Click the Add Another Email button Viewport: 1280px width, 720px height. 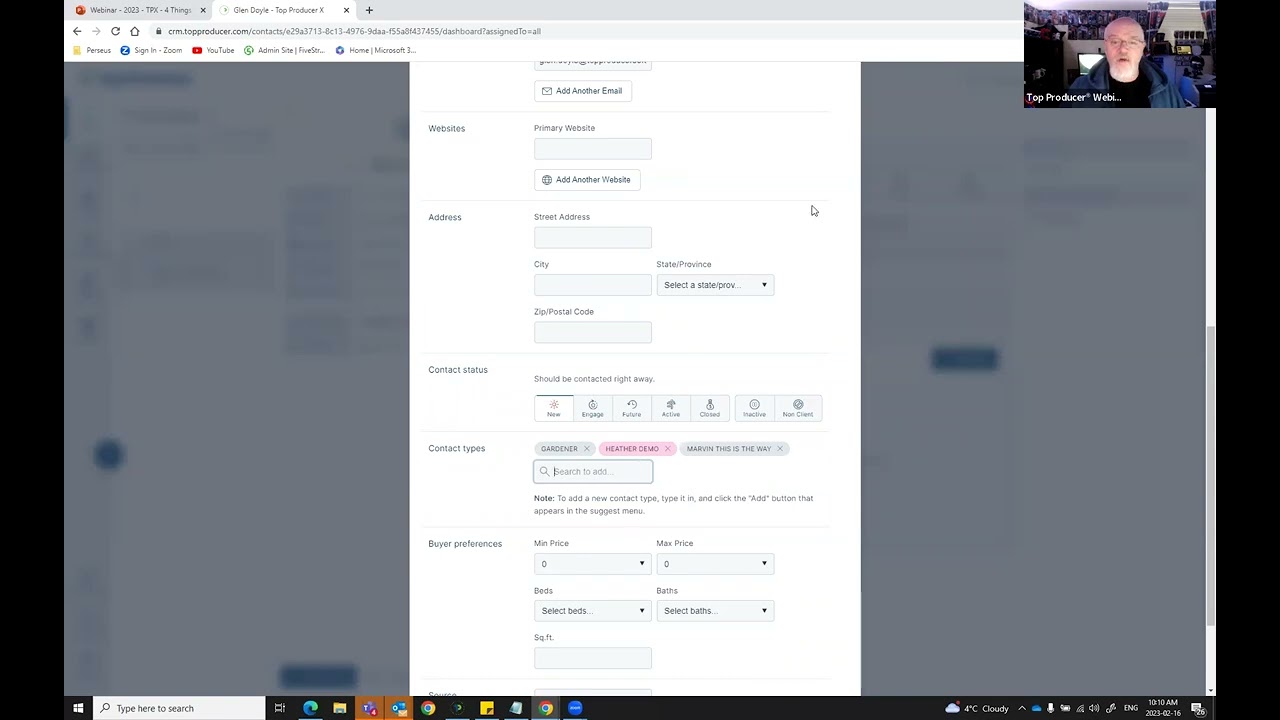(x=582, y=91)
